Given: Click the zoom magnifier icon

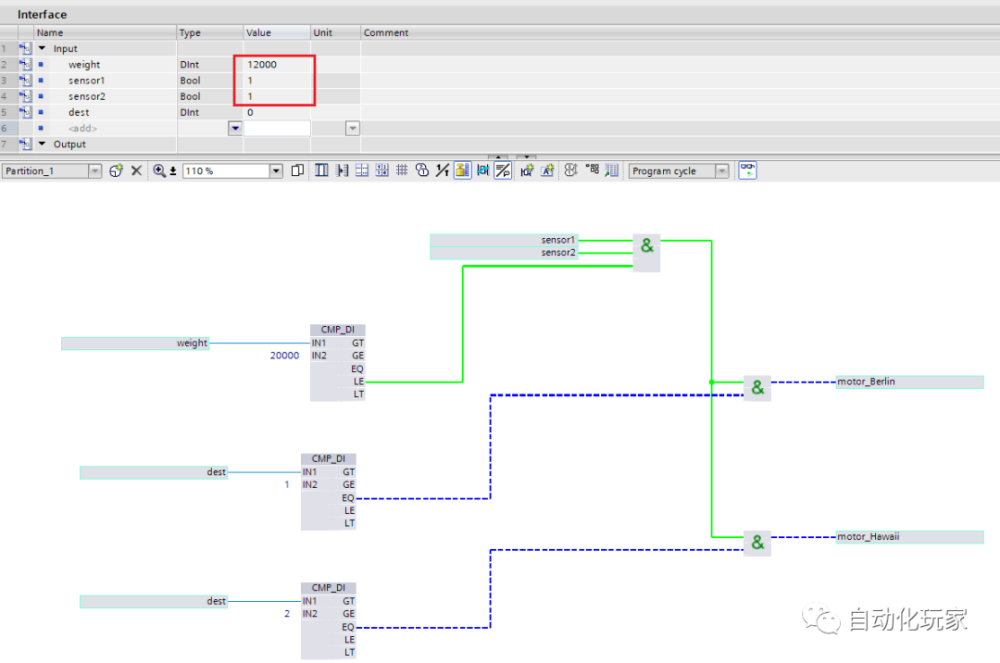Looking at the screenshot, I should click(x=159, y=171).
